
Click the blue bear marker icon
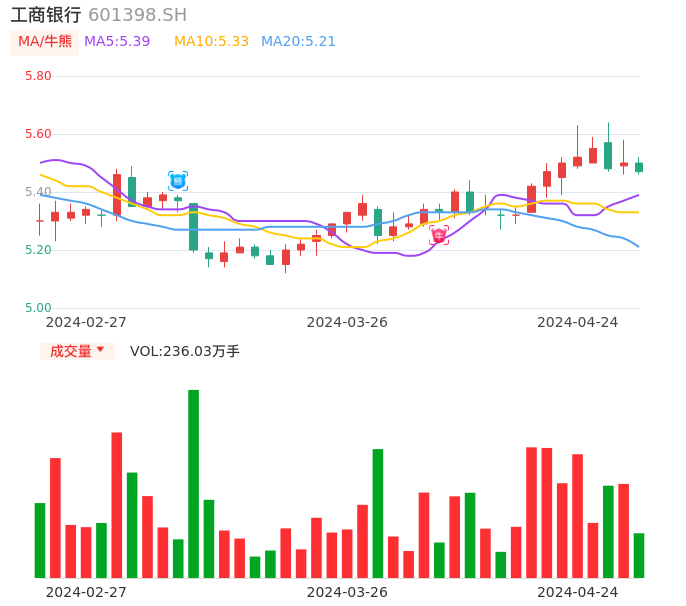tap(178, 181)
